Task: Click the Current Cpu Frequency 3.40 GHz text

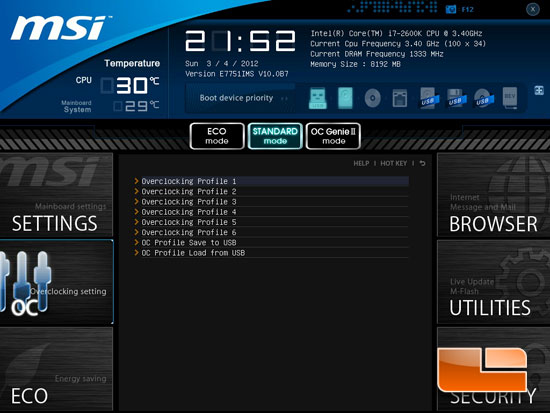Action: point(398,44)
